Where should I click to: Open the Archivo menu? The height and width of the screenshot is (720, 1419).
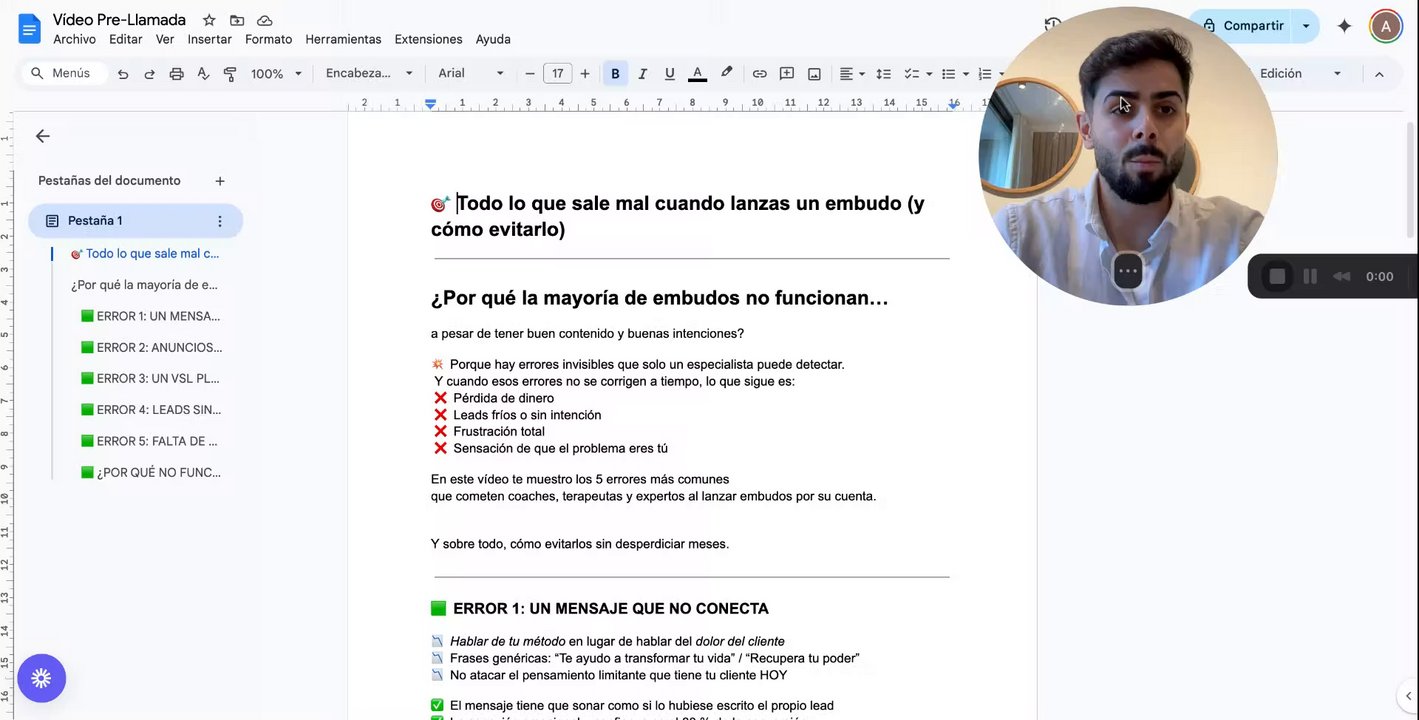[x=74, y=40]
